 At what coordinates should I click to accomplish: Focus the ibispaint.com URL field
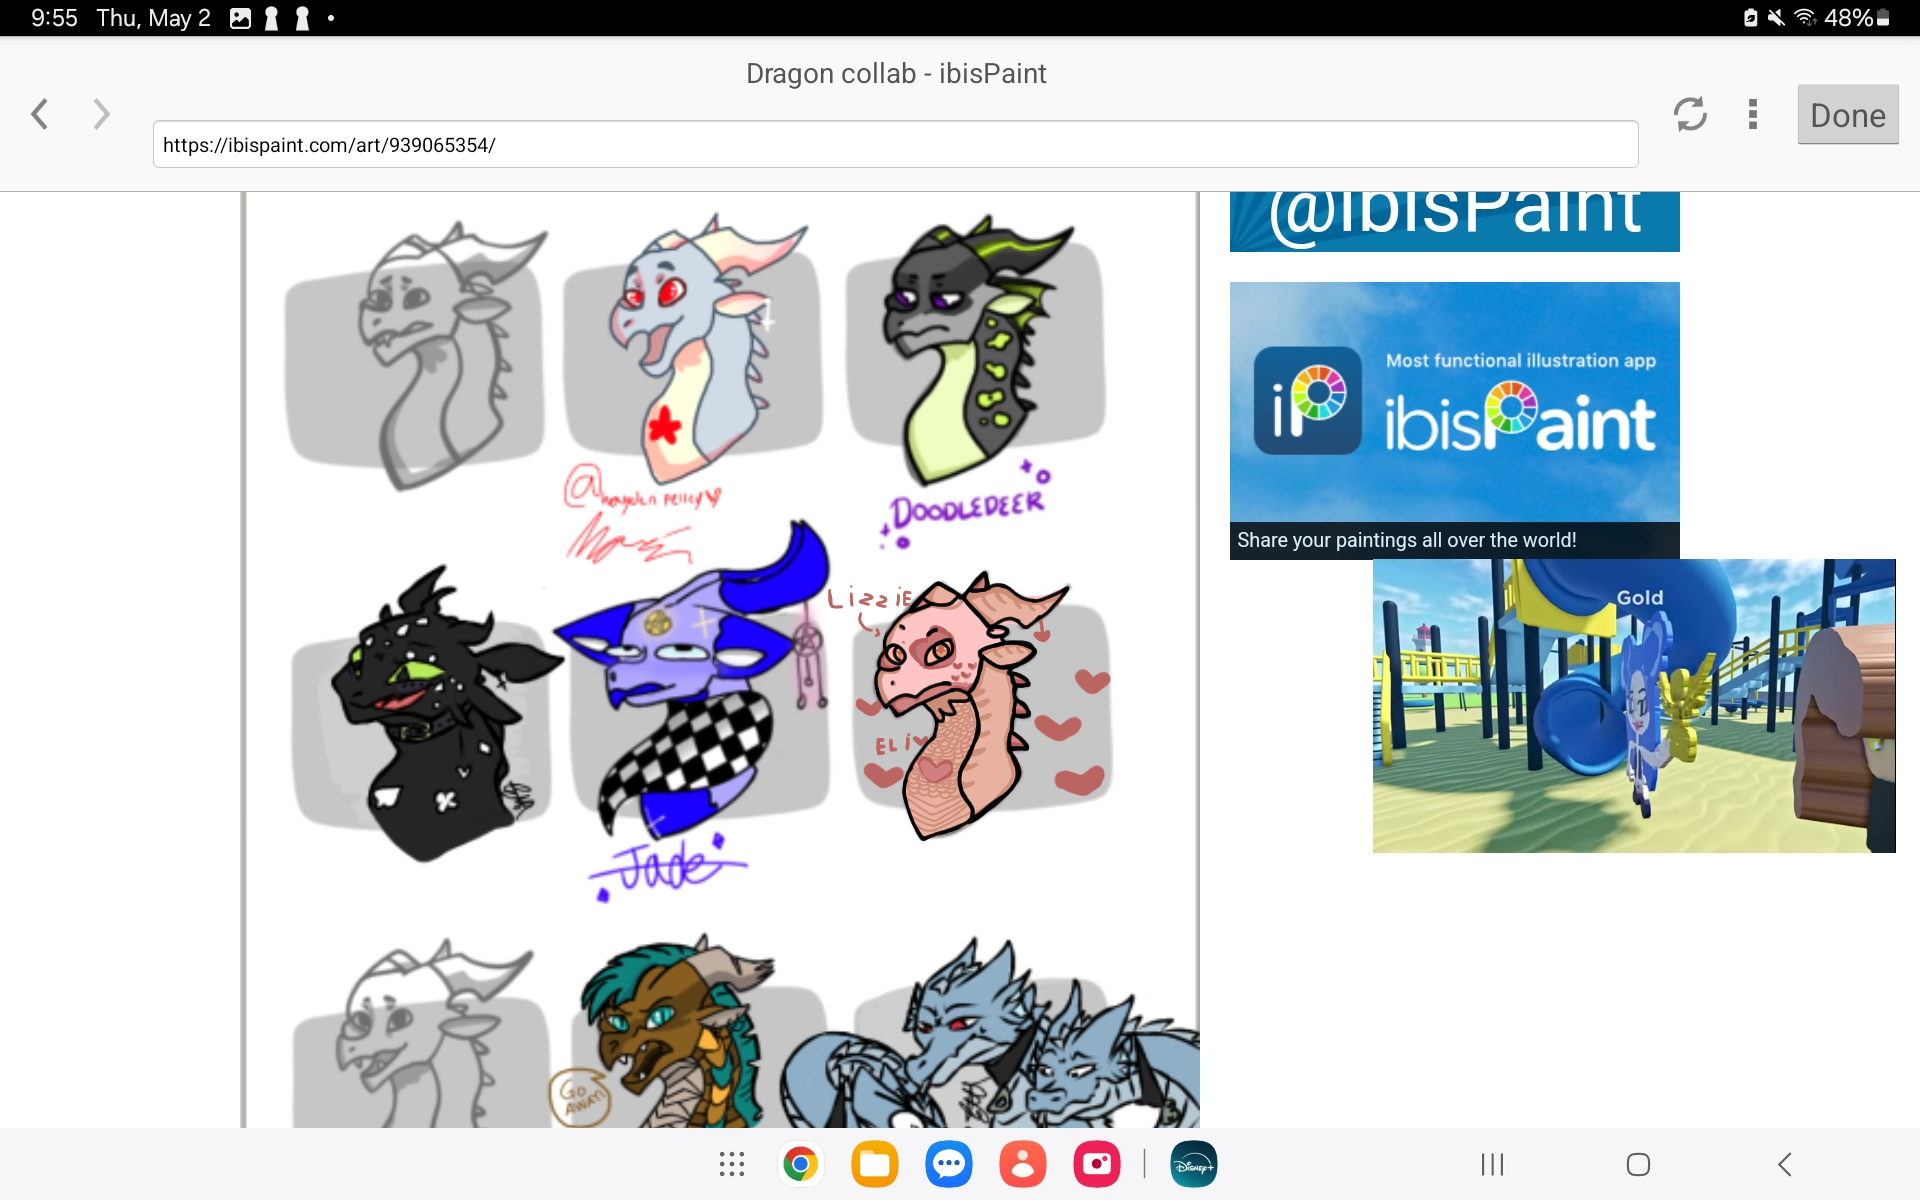(x=894, y=145)
